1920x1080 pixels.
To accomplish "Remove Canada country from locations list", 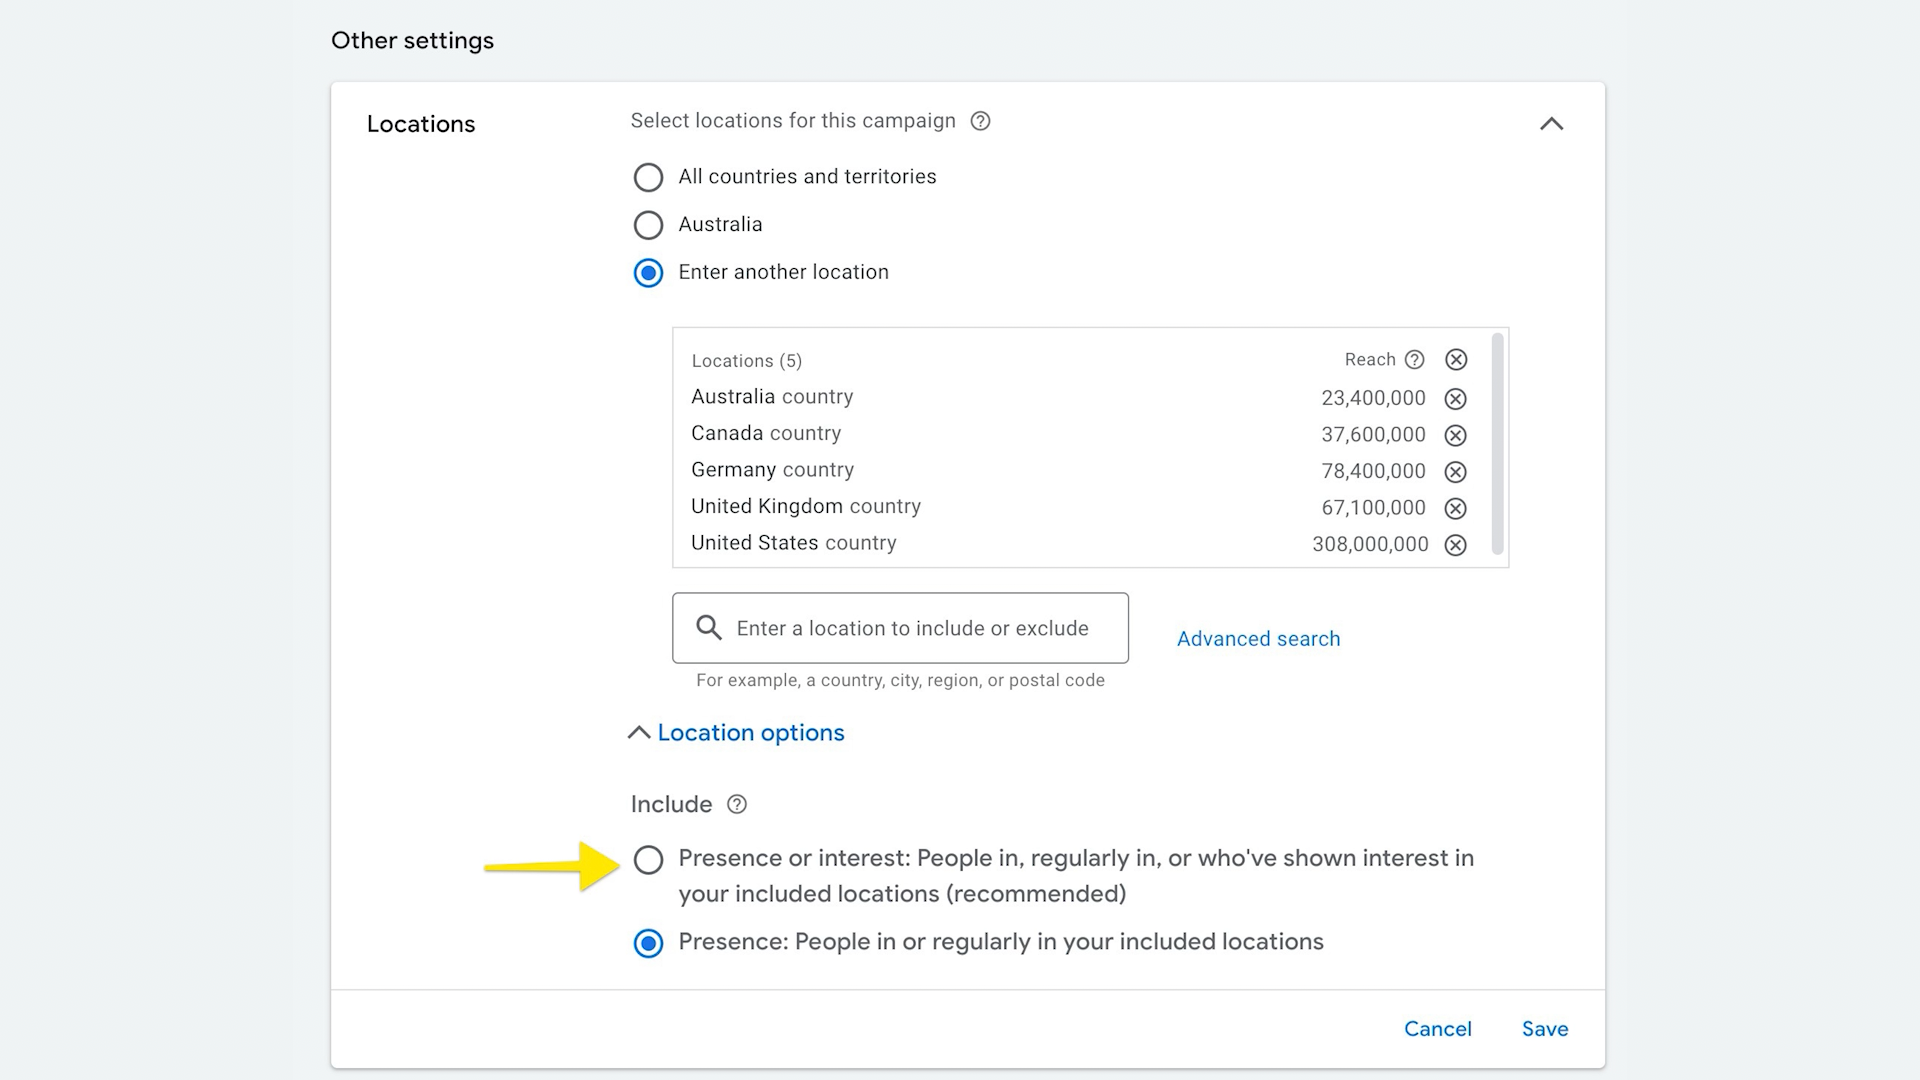I will [1455, 435].
